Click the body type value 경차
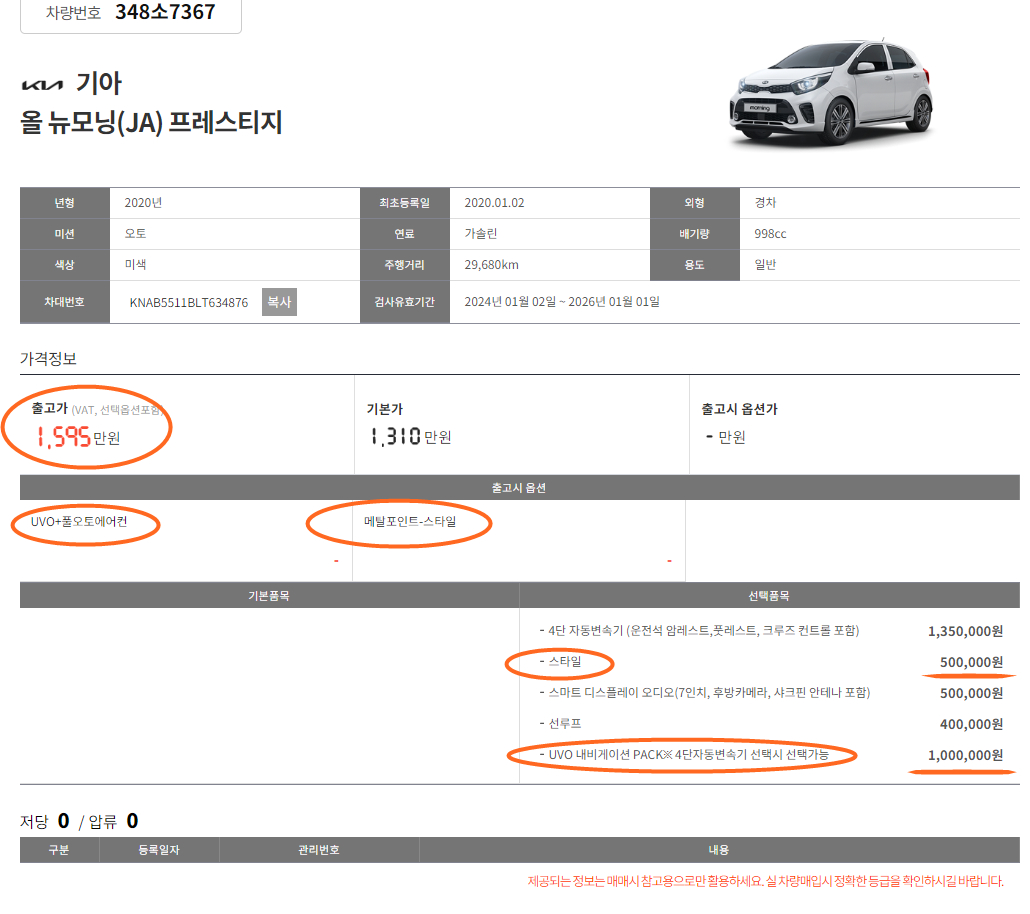1030x914 pixels. [x=765, y=203]
